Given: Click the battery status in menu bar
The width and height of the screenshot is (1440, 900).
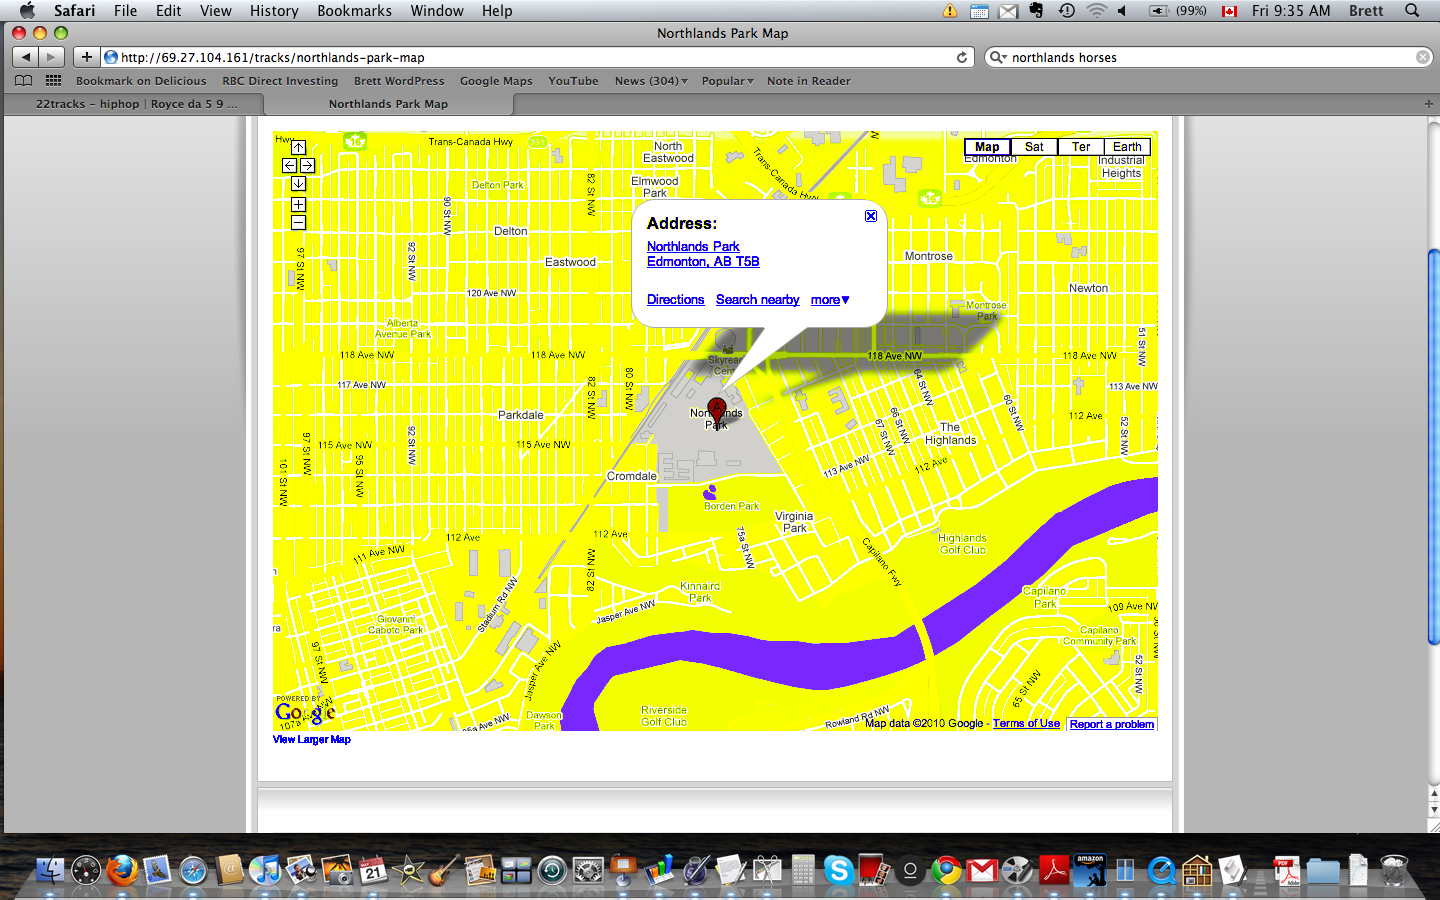Looking at the screenshot, I should point(1179,11).
